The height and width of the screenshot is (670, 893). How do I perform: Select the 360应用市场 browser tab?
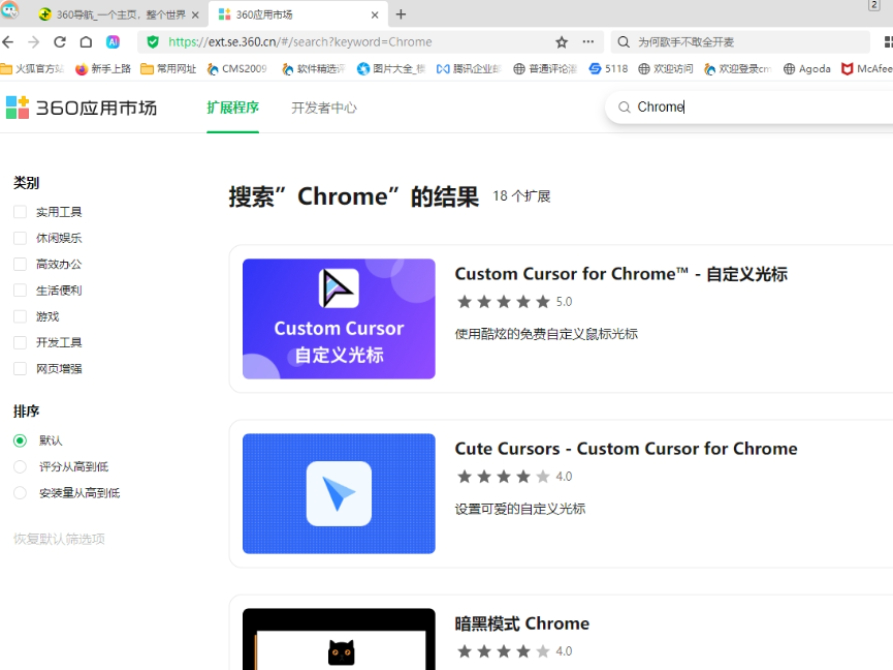[x=299, y=15]
